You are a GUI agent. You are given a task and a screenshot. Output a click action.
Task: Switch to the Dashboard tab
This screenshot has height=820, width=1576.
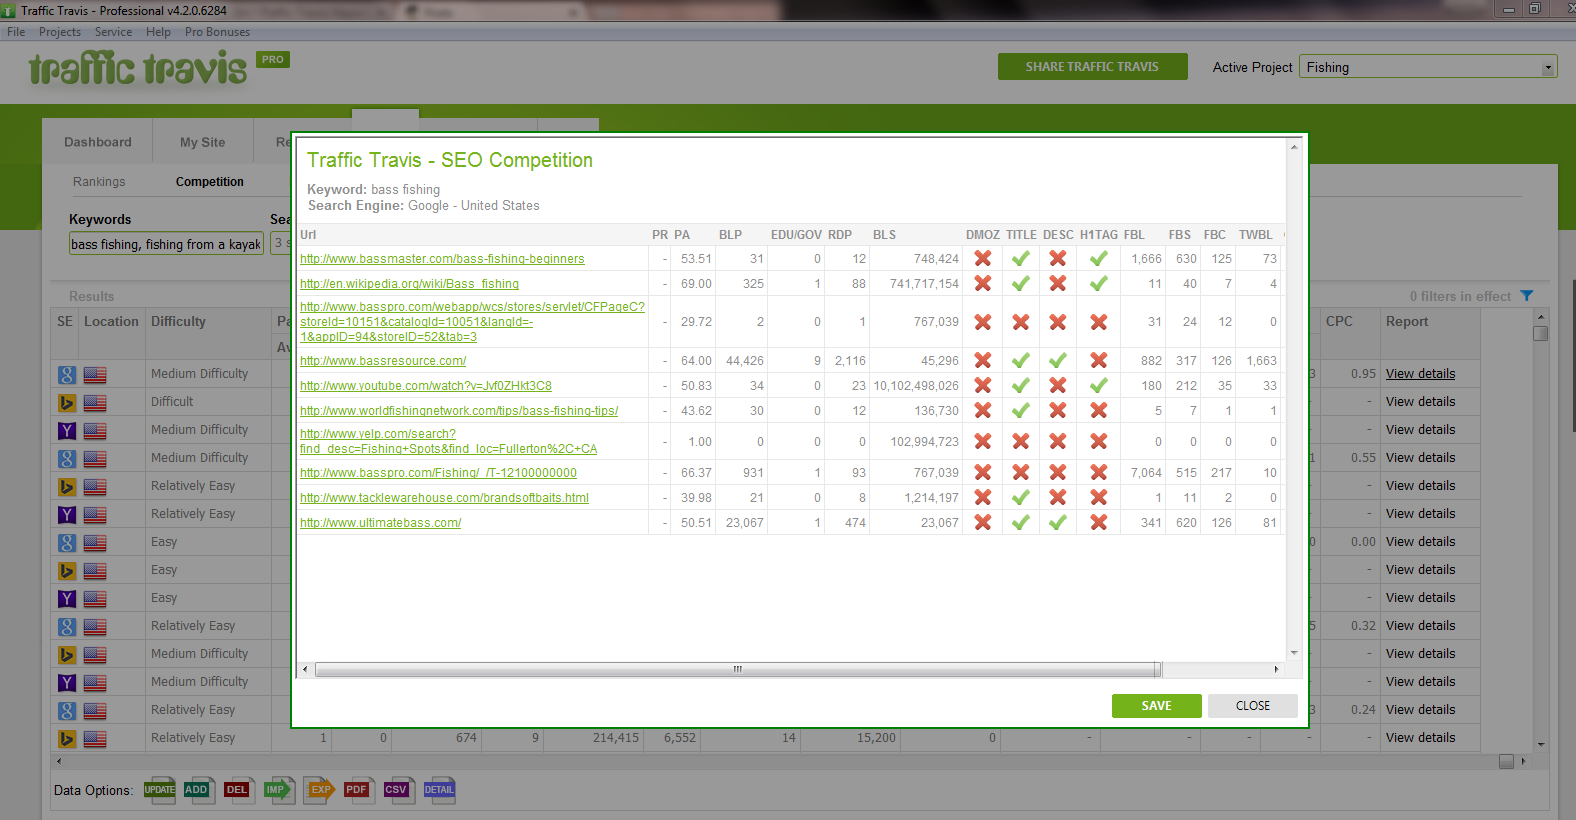[x=97, y=142]
